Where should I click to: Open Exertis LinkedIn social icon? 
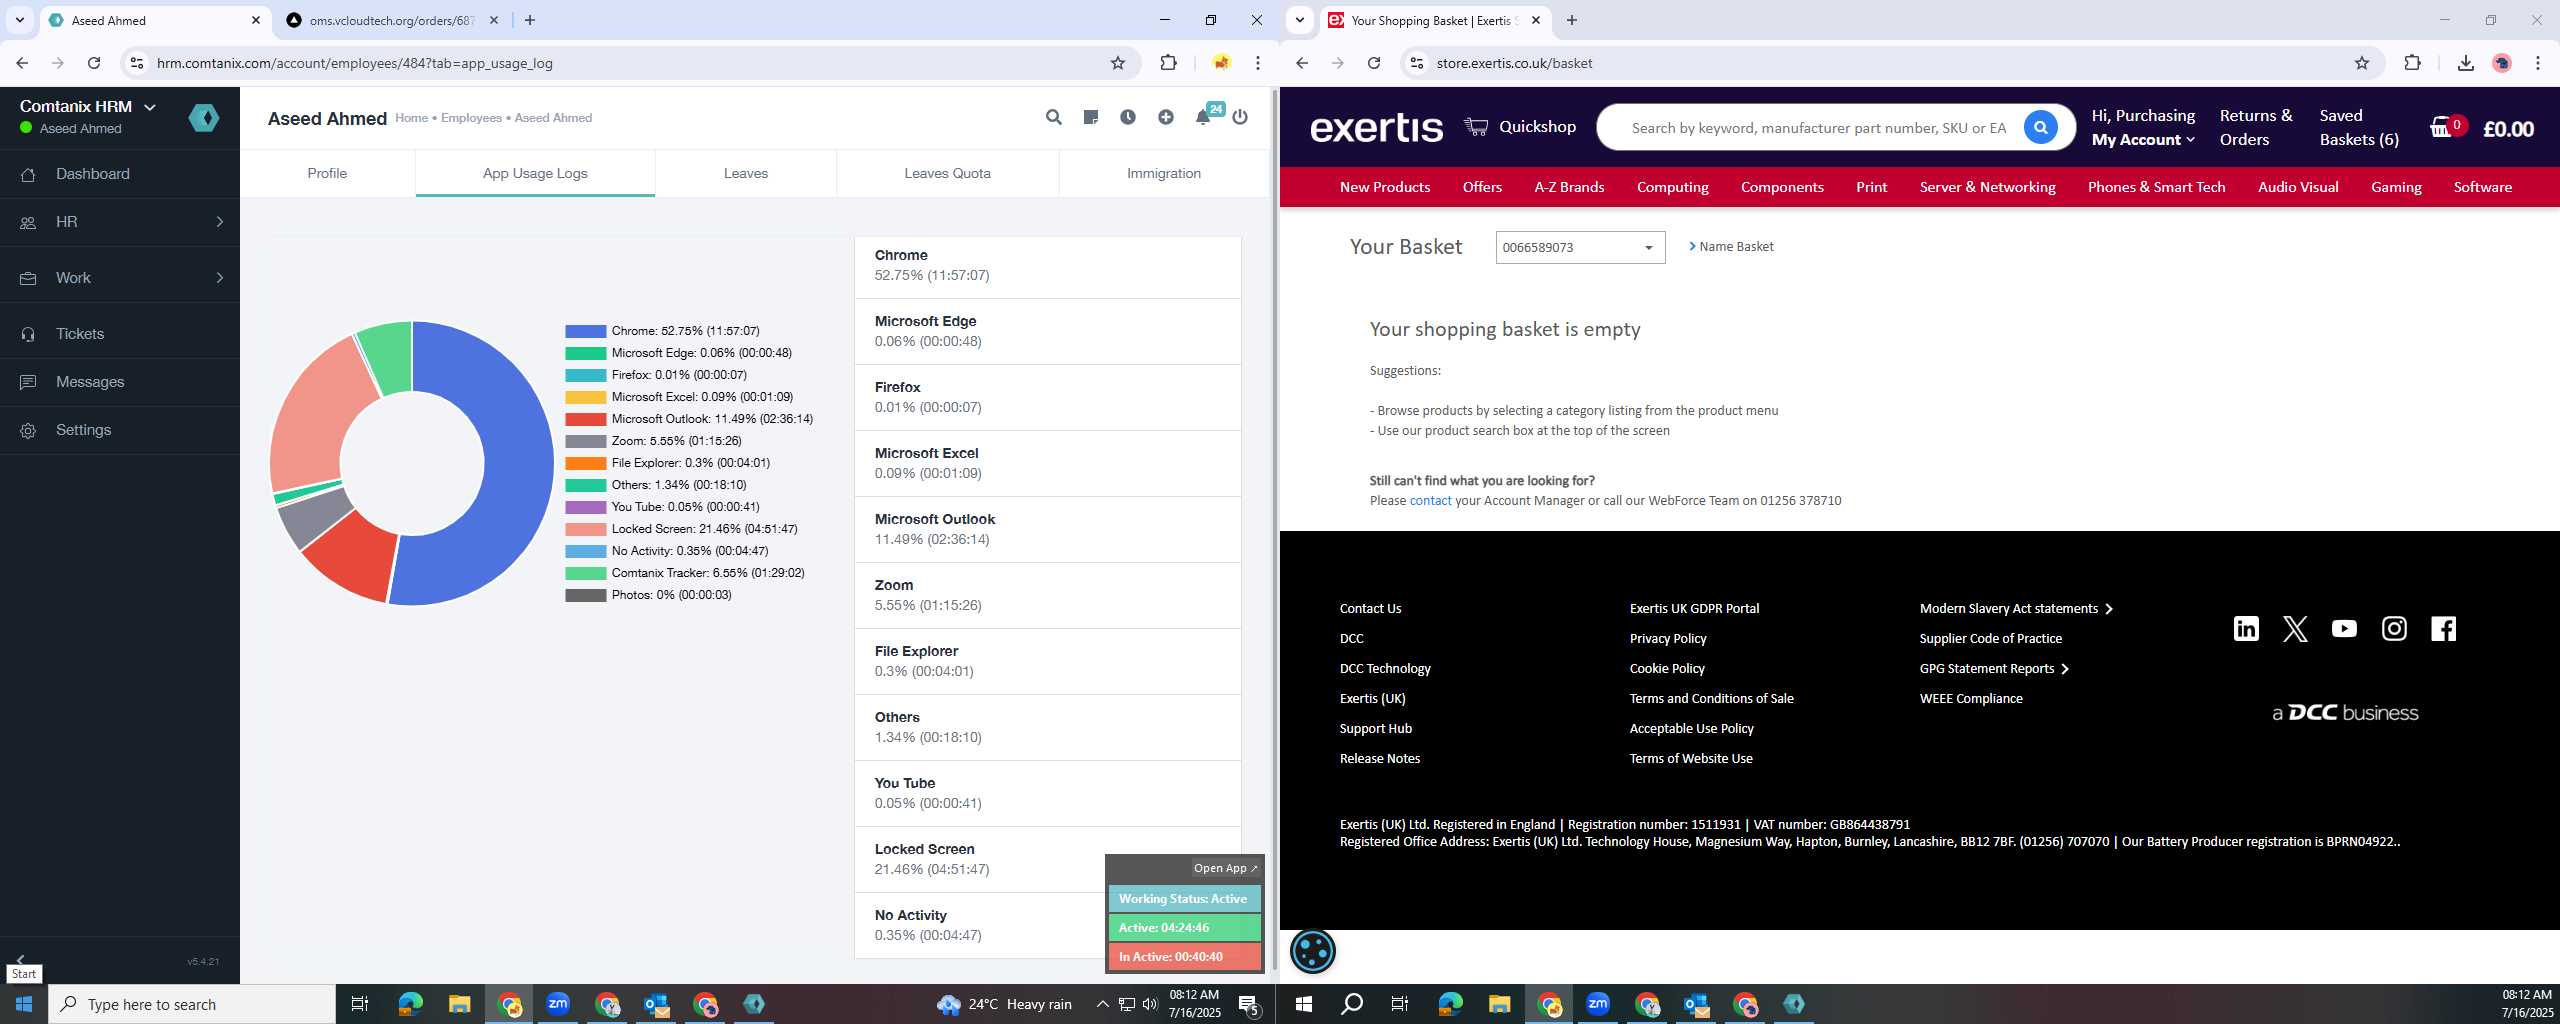click(2246, 628)
